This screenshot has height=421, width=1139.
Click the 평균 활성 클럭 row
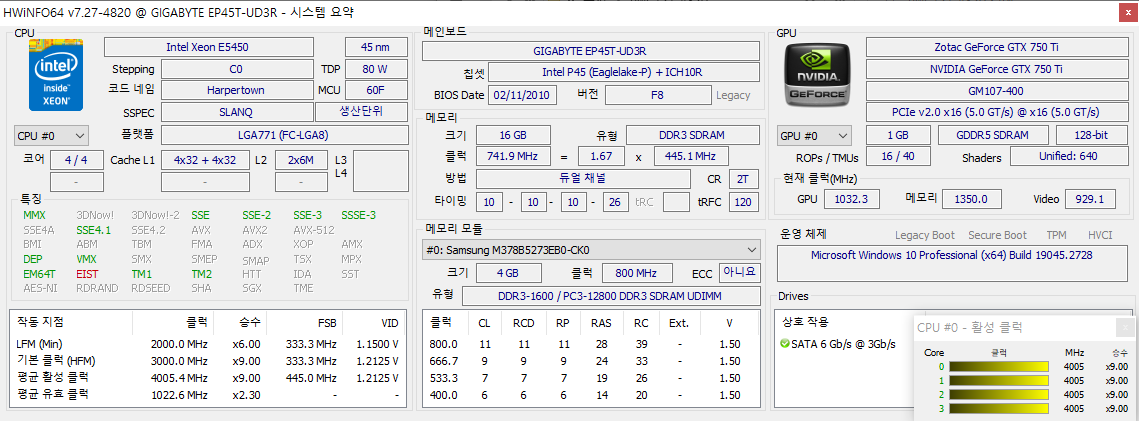coord(208,378)
